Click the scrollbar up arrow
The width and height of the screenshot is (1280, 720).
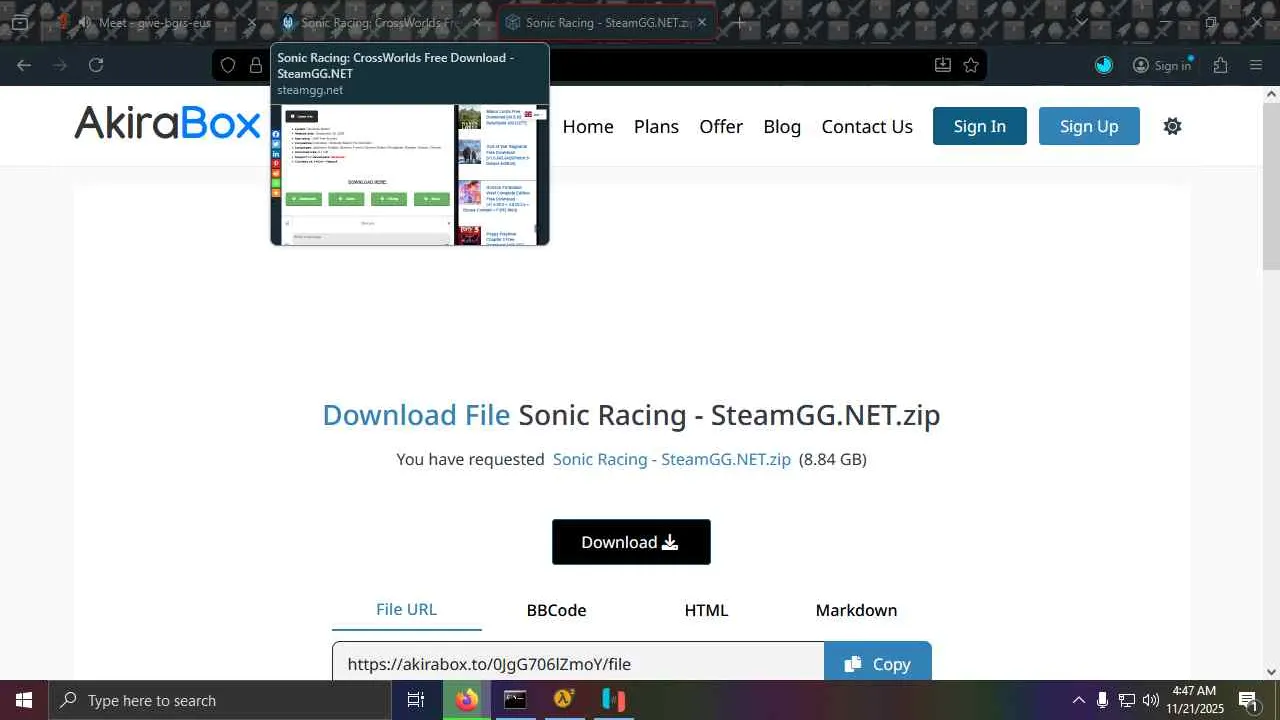coord(1271,94)
